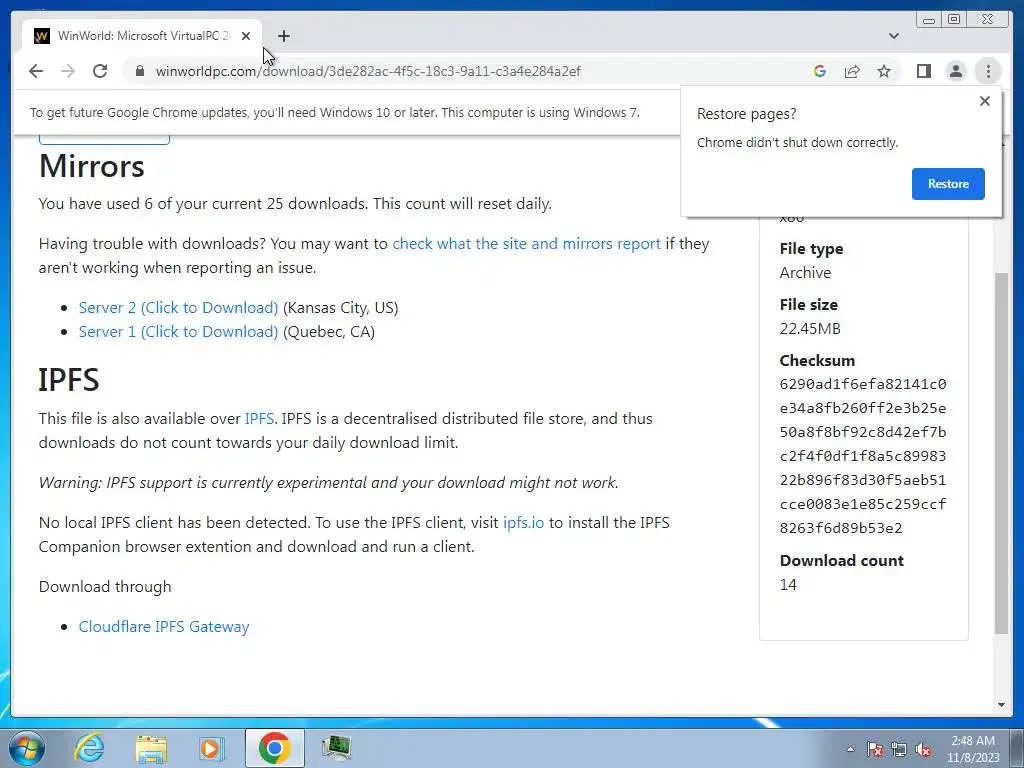Open Windows Media Player from the taskbar
The image size is (1024, 768).
(x=212, y=748)
